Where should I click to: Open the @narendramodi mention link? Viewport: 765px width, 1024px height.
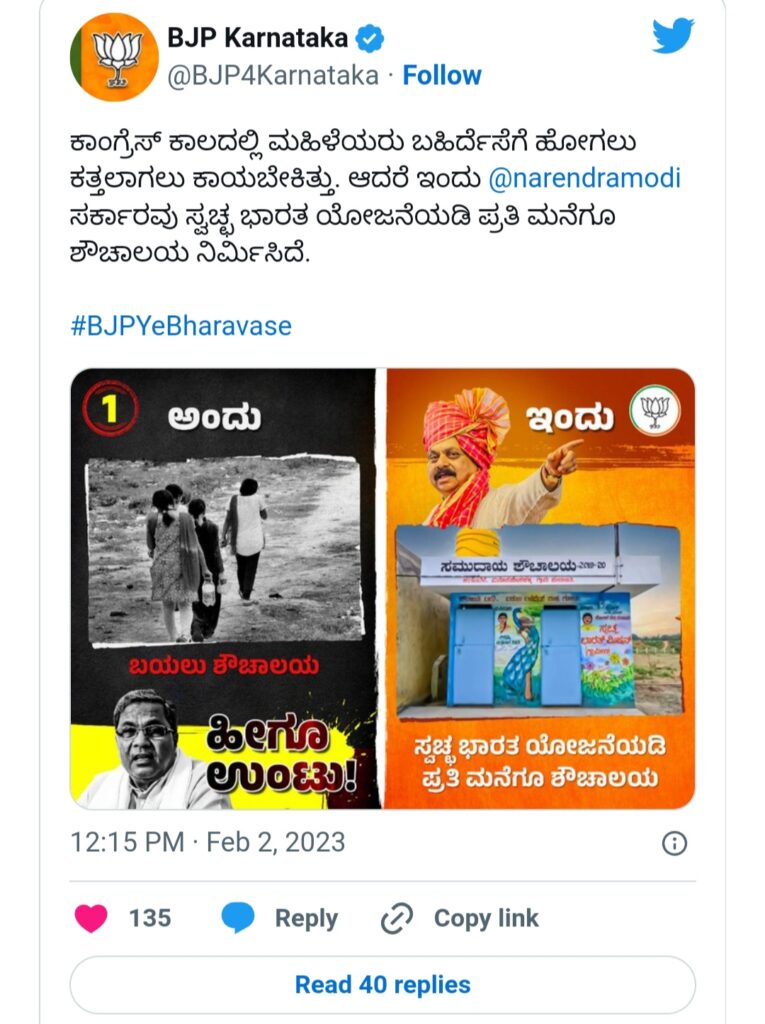[585, 178]
